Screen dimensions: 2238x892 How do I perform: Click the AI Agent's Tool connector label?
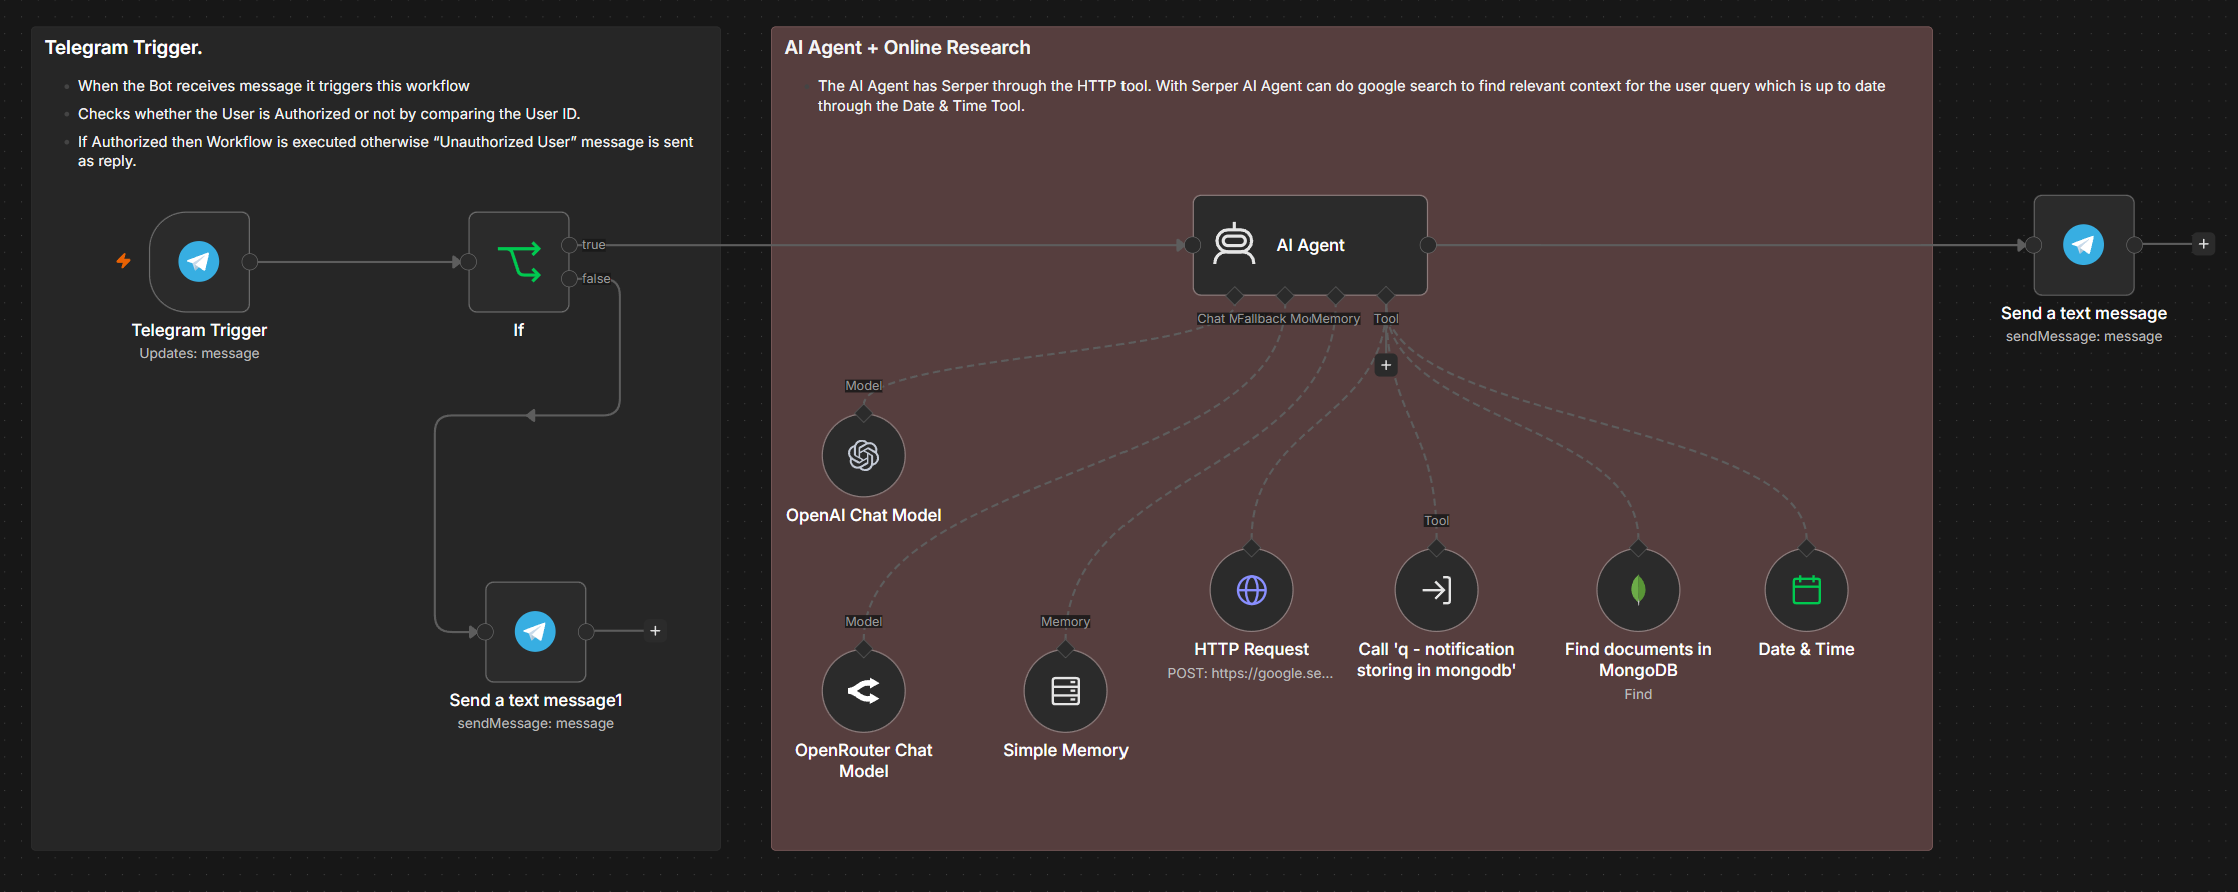[x=1386, y=319]
